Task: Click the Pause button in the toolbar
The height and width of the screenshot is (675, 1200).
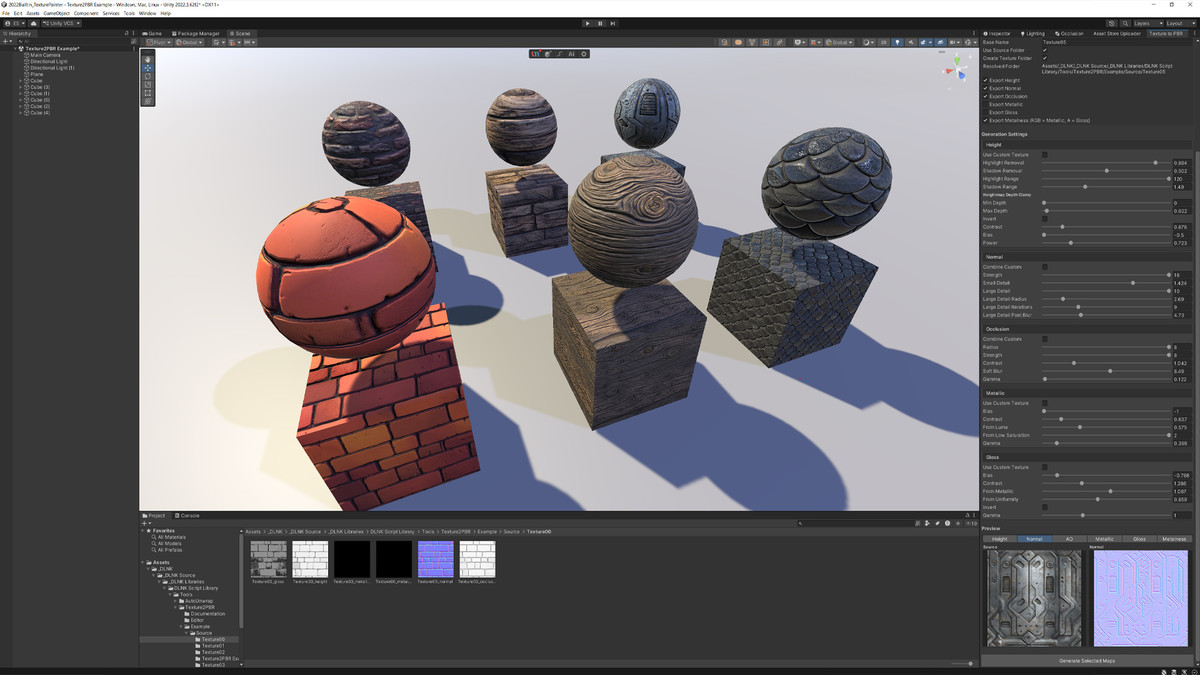Action: tap(600, 22)
